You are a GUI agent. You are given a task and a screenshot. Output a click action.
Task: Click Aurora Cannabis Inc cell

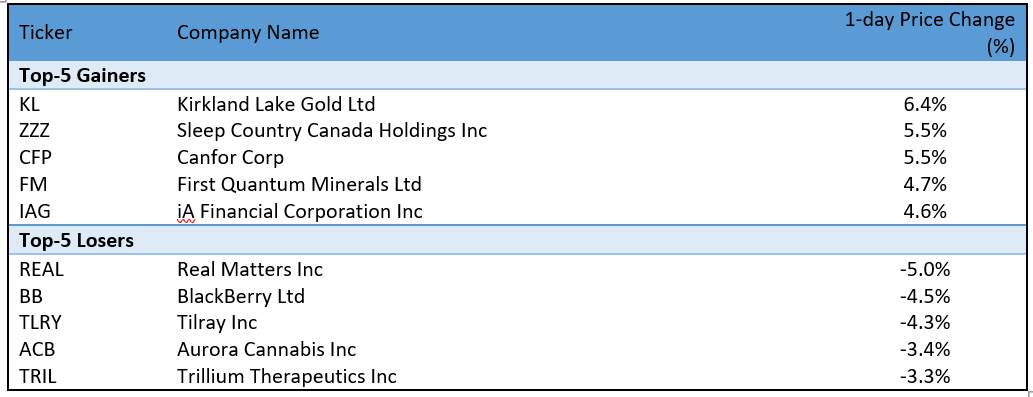[267, 350]
